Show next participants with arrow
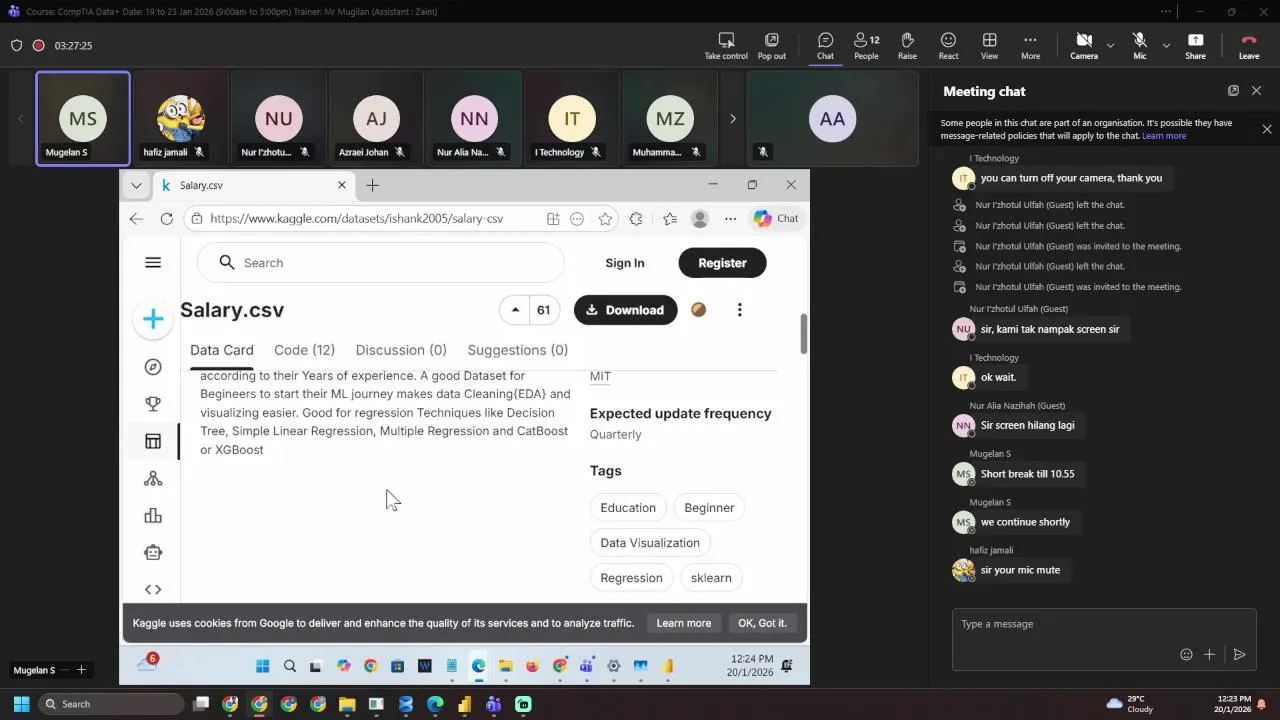The height and width of the screenshot is (720, 1280). (x=732, y=119)
